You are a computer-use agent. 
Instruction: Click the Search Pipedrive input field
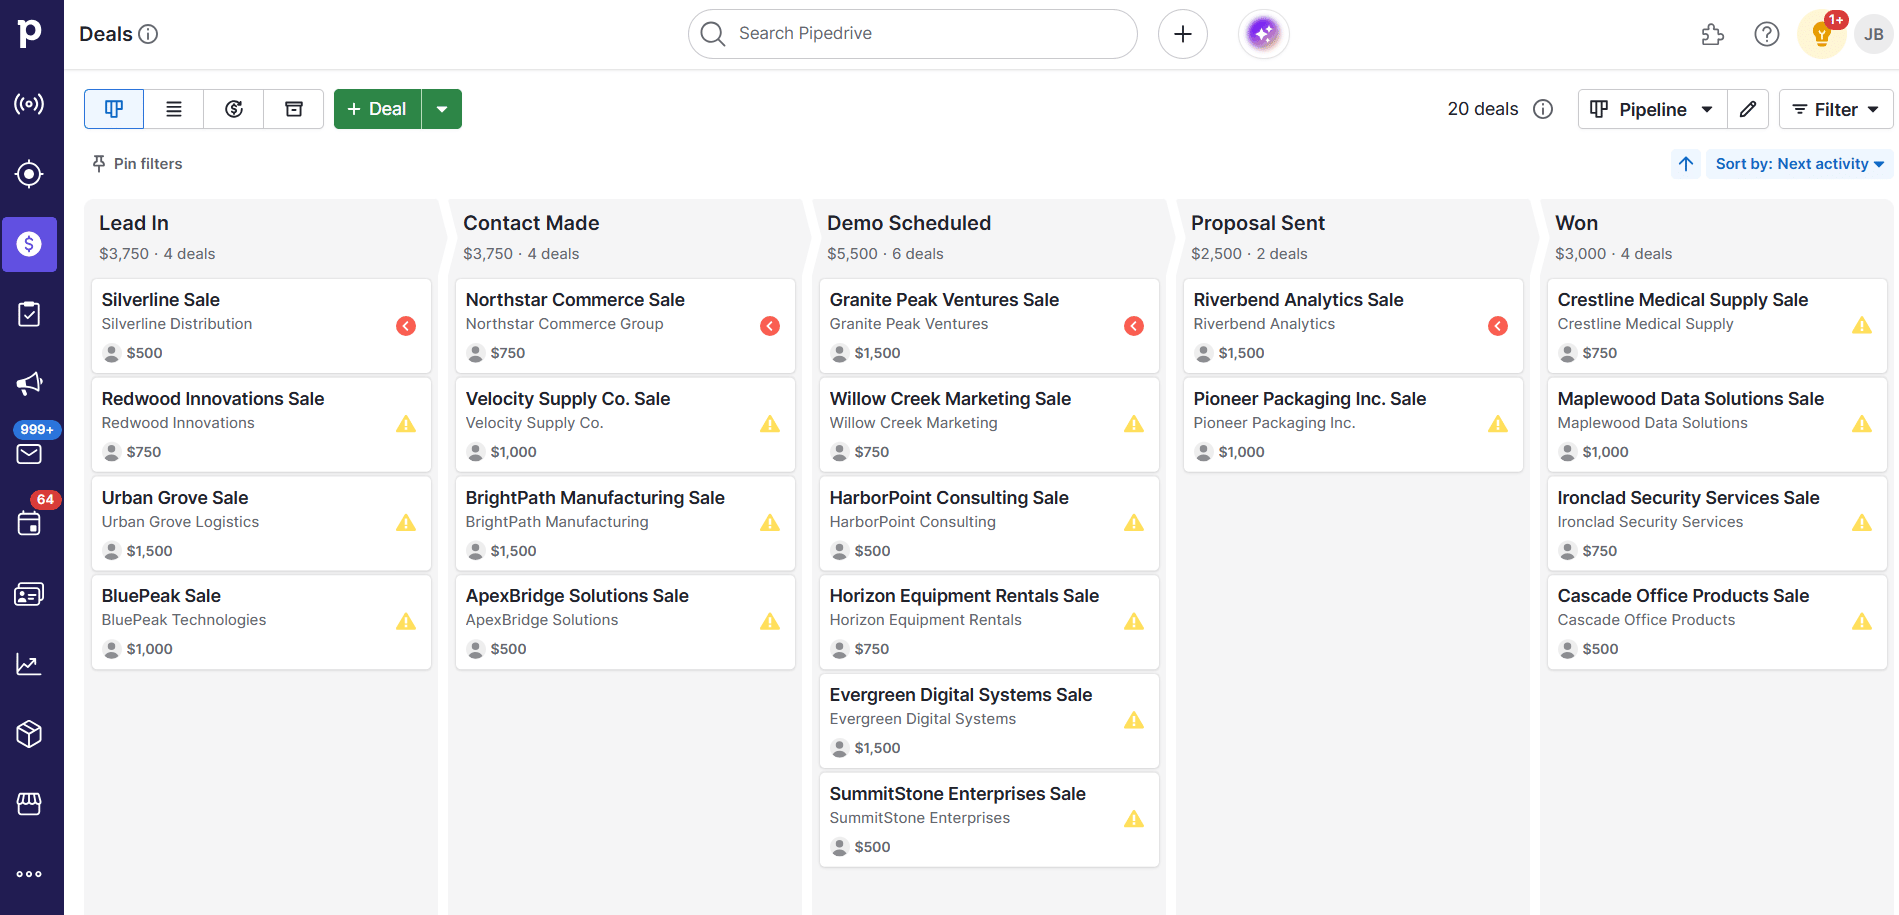[x=912, y=34]
